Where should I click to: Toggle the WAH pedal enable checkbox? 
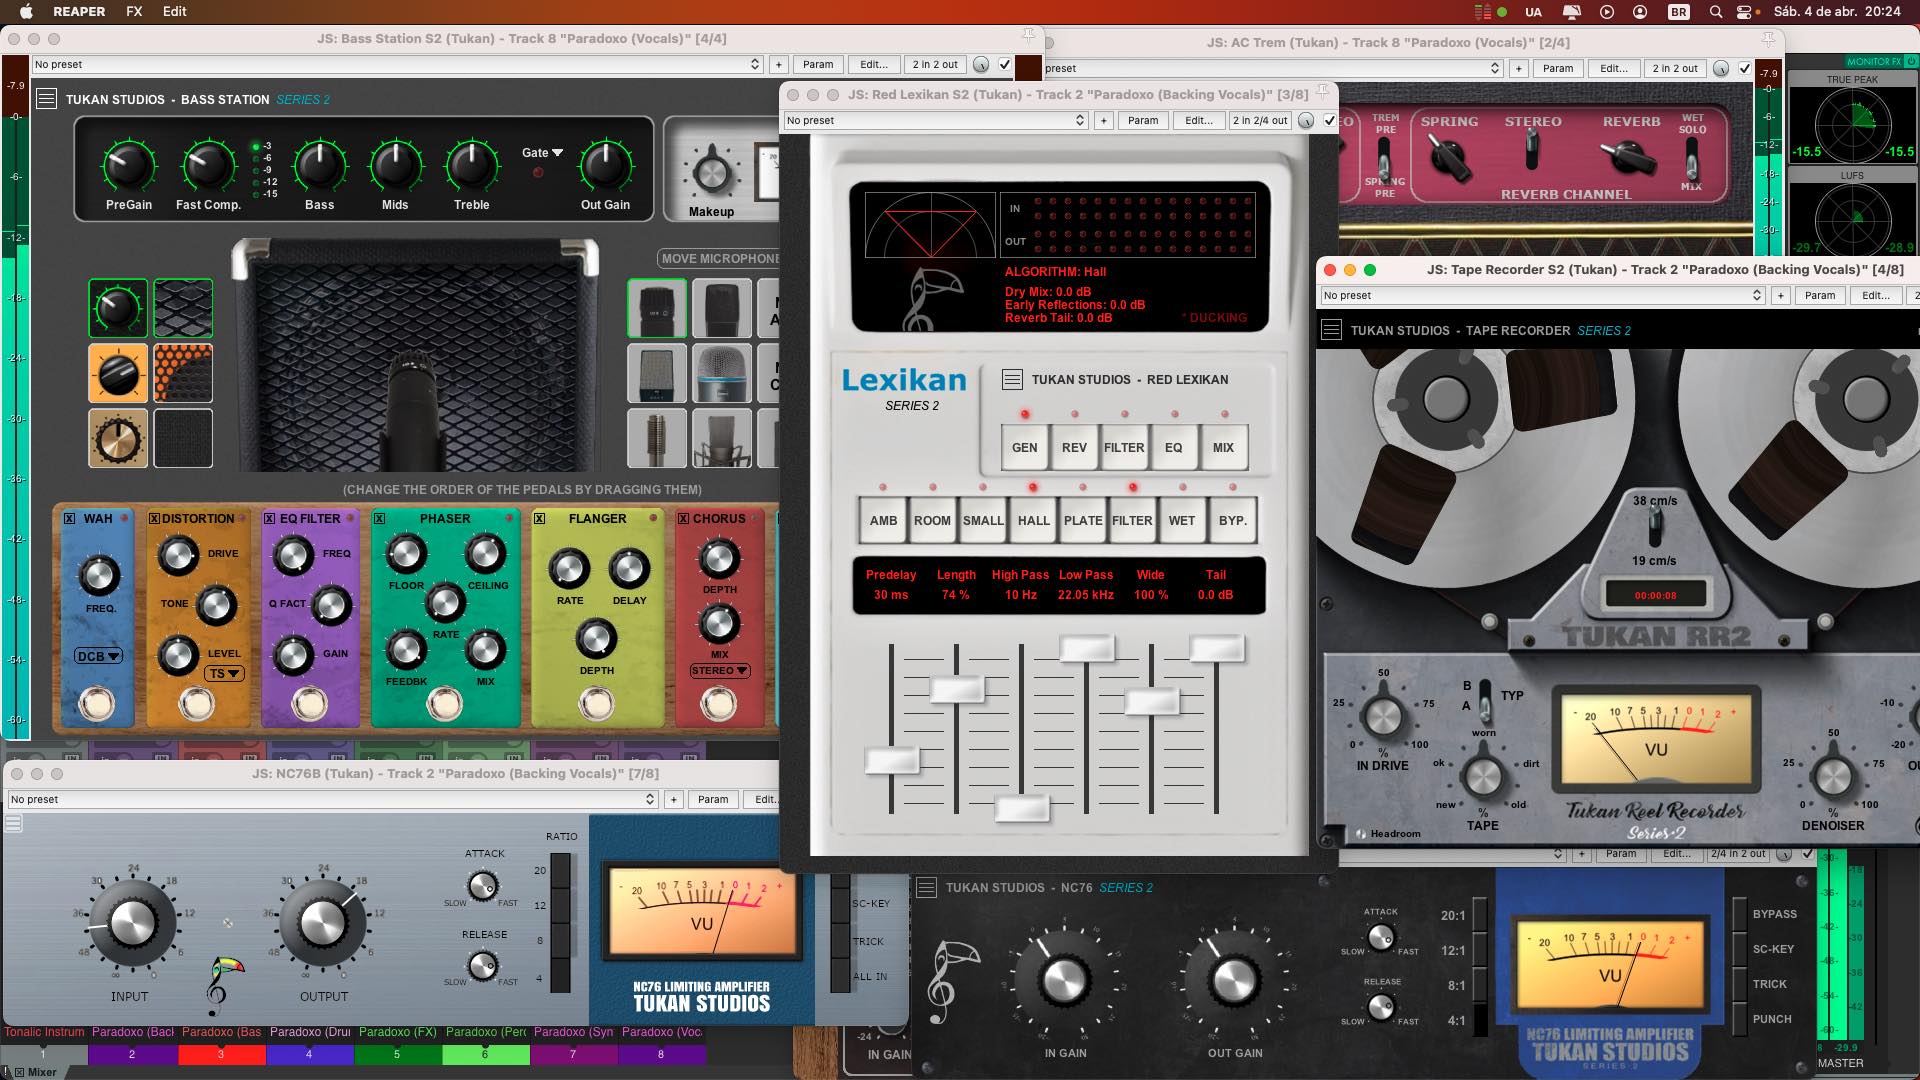pos(69,519)
